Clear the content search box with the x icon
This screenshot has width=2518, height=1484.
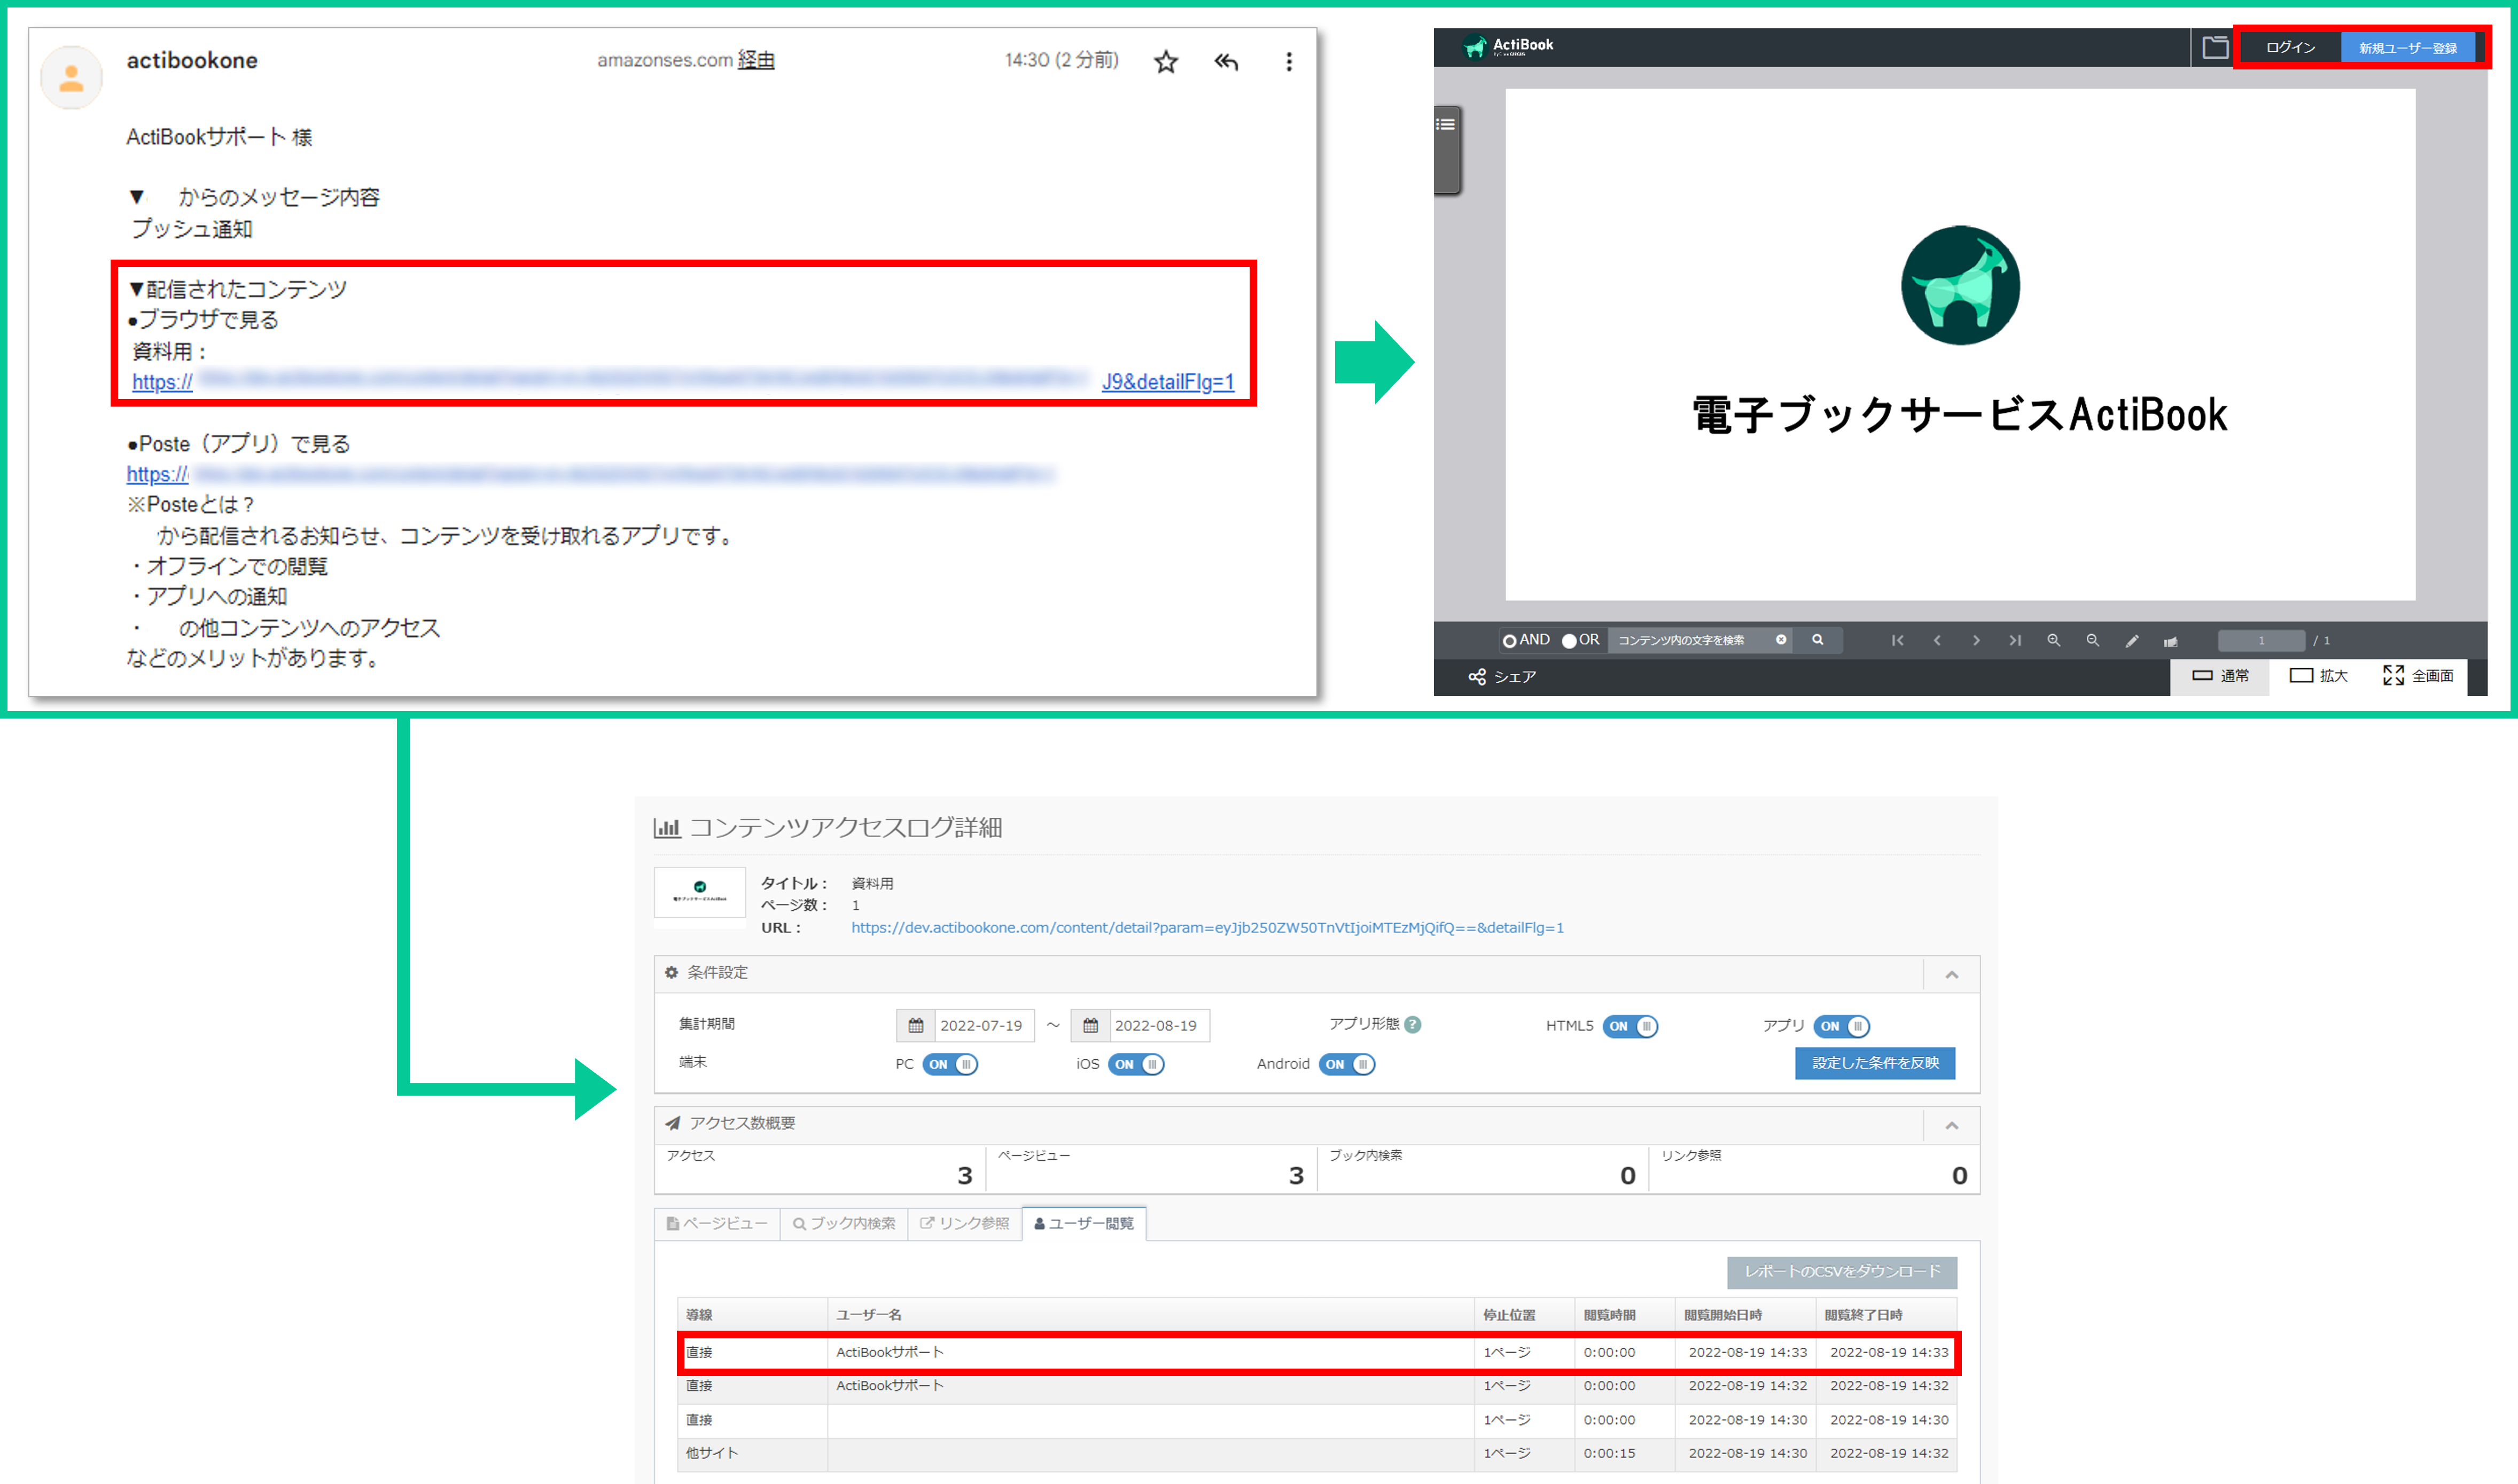pos(1780,640)
